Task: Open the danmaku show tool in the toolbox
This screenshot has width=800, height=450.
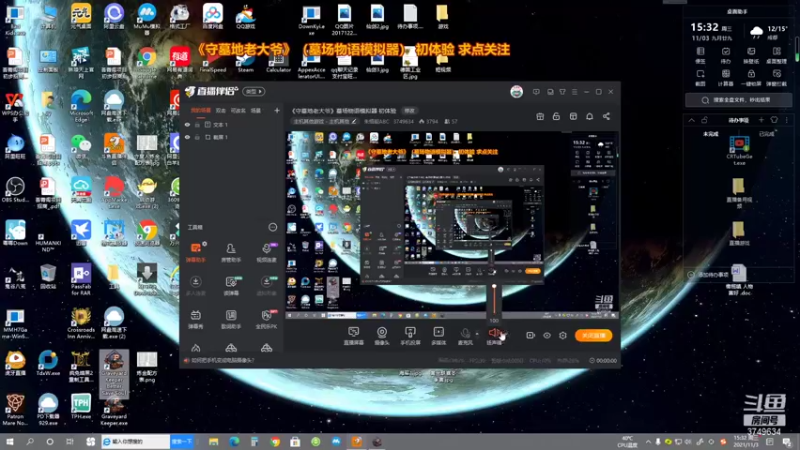Action: coord(196,318)
